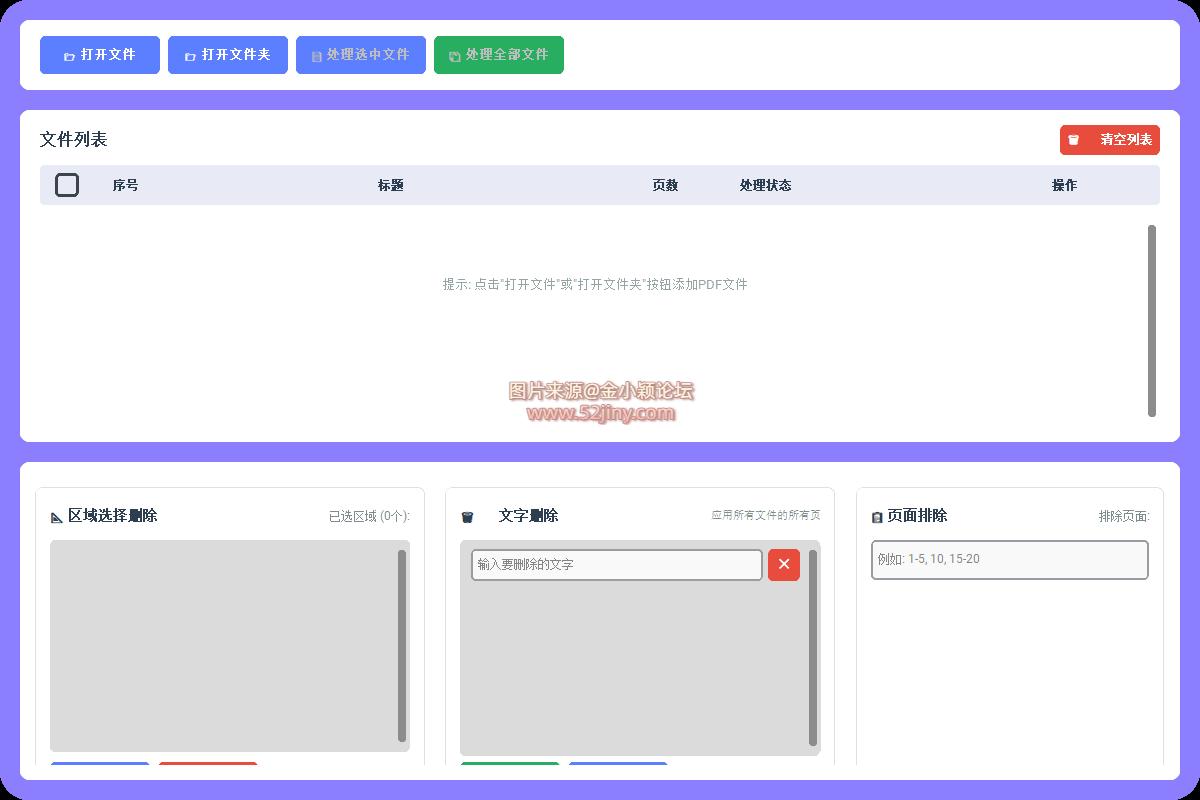Image resolution: width=1200 pixels, height=800 pixels.
Task: Process all files with 处理全部文件
Action: coord(499,55)
